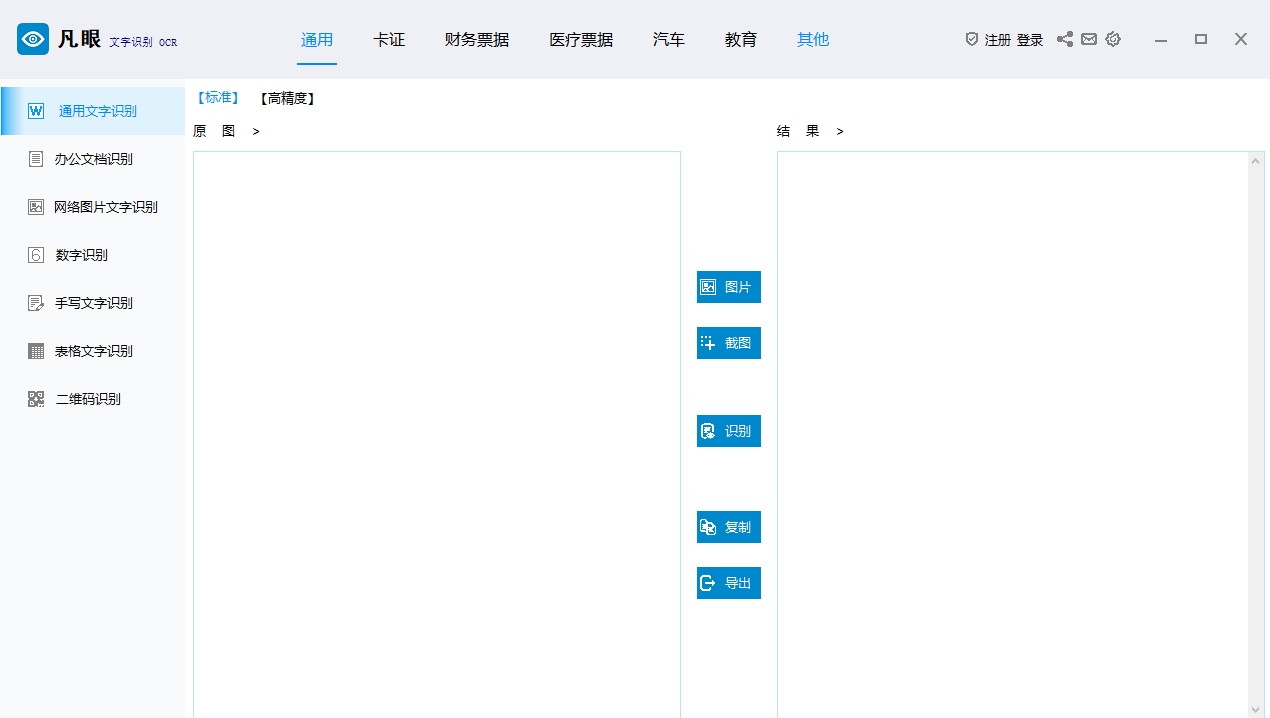Open the settings gear icon

tap(1113, 39)
